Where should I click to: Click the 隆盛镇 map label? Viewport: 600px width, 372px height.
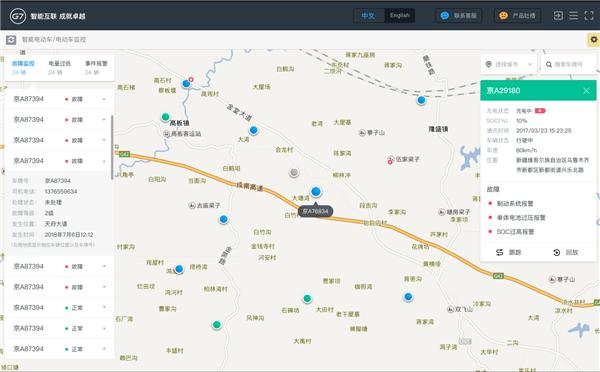(439, 129)
